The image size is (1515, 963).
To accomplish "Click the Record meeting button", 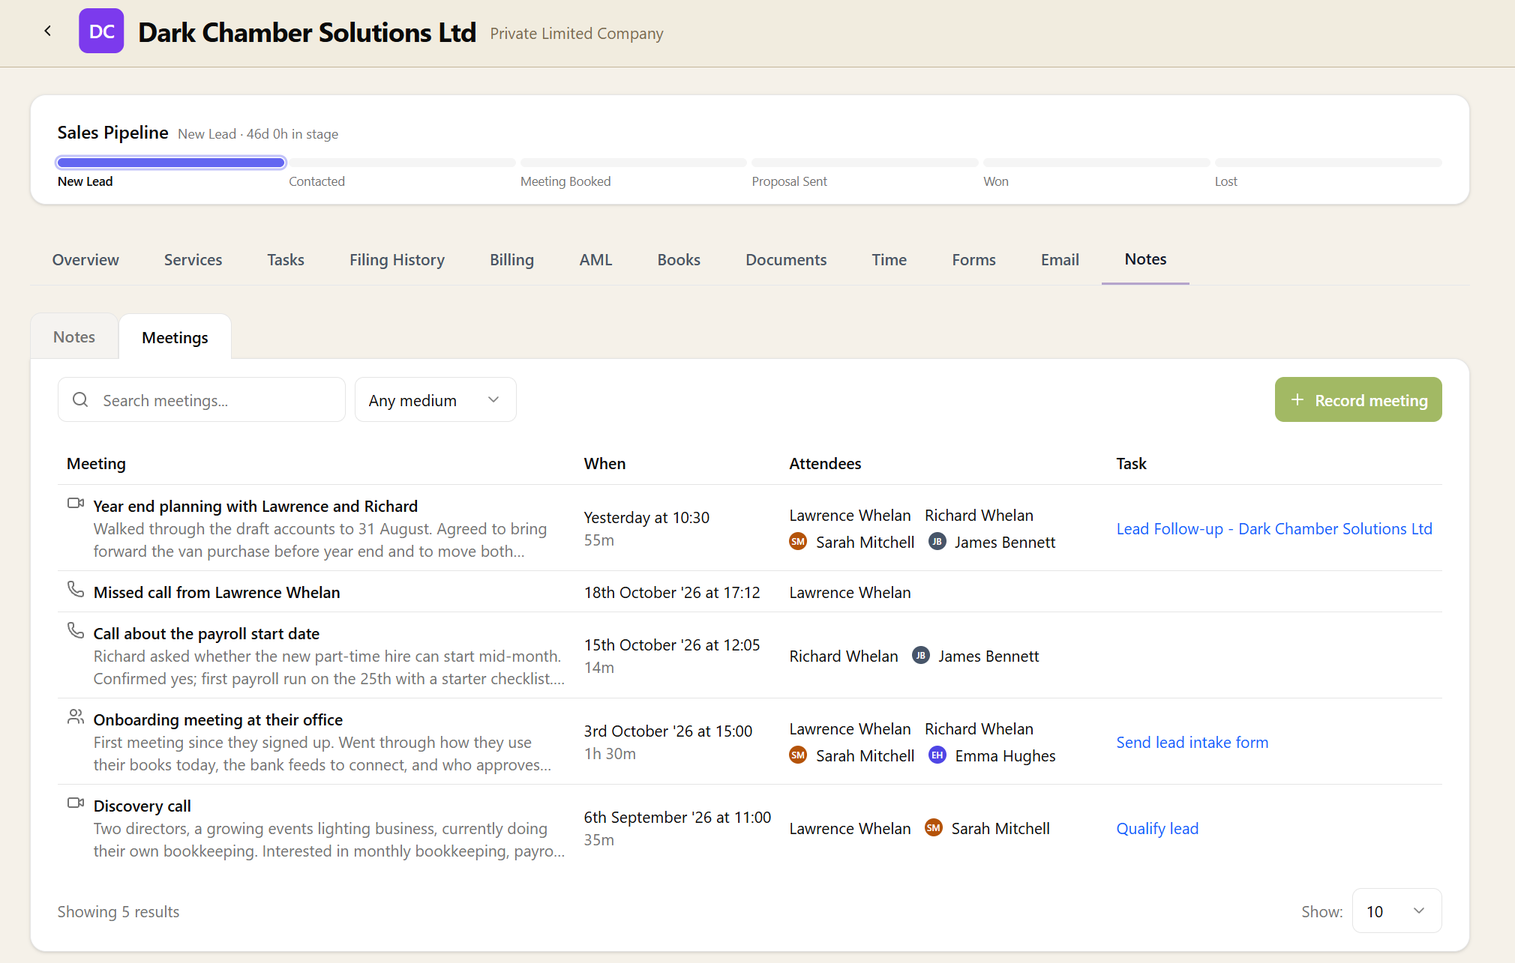I will tap(1358, 400).
